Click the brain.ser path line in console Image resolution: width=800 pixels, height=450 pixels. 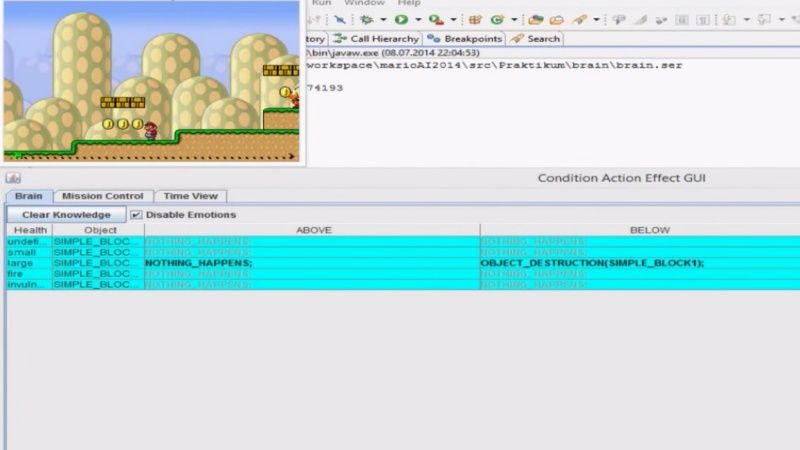click(494, 65)
